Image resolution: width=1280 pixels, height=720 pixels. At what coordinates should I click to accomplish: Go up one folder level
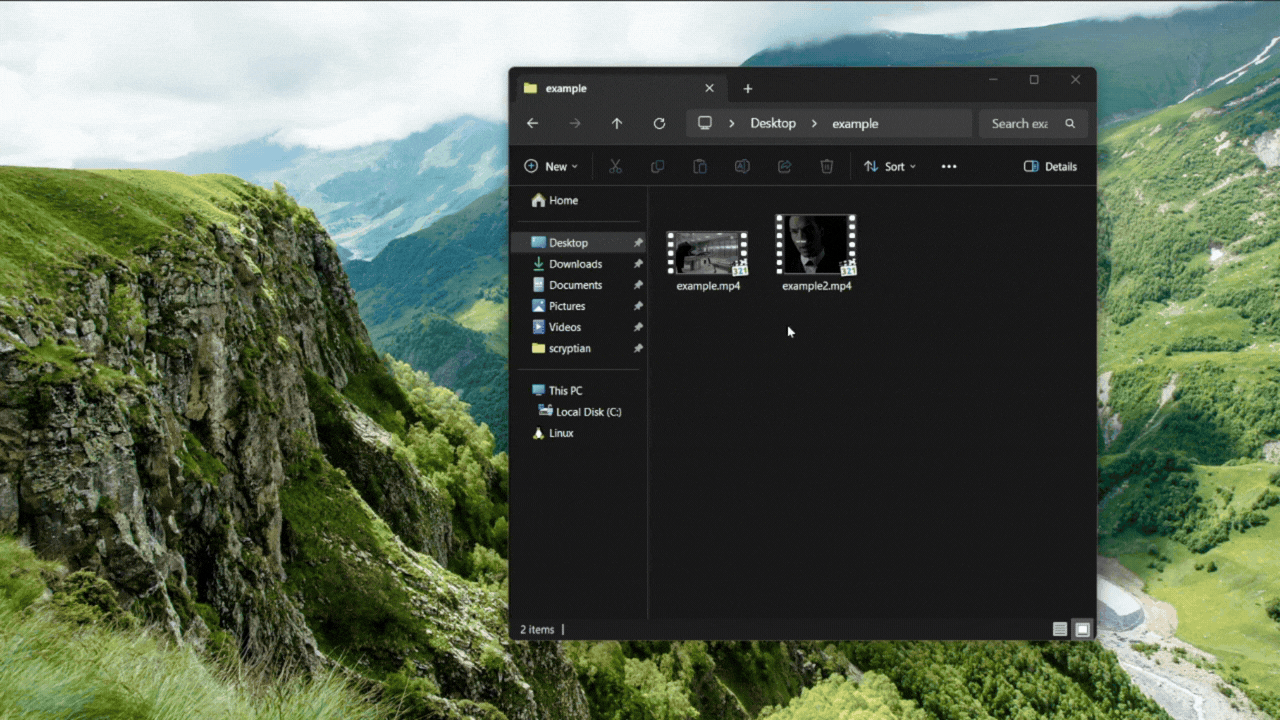(x=617, y=123)
